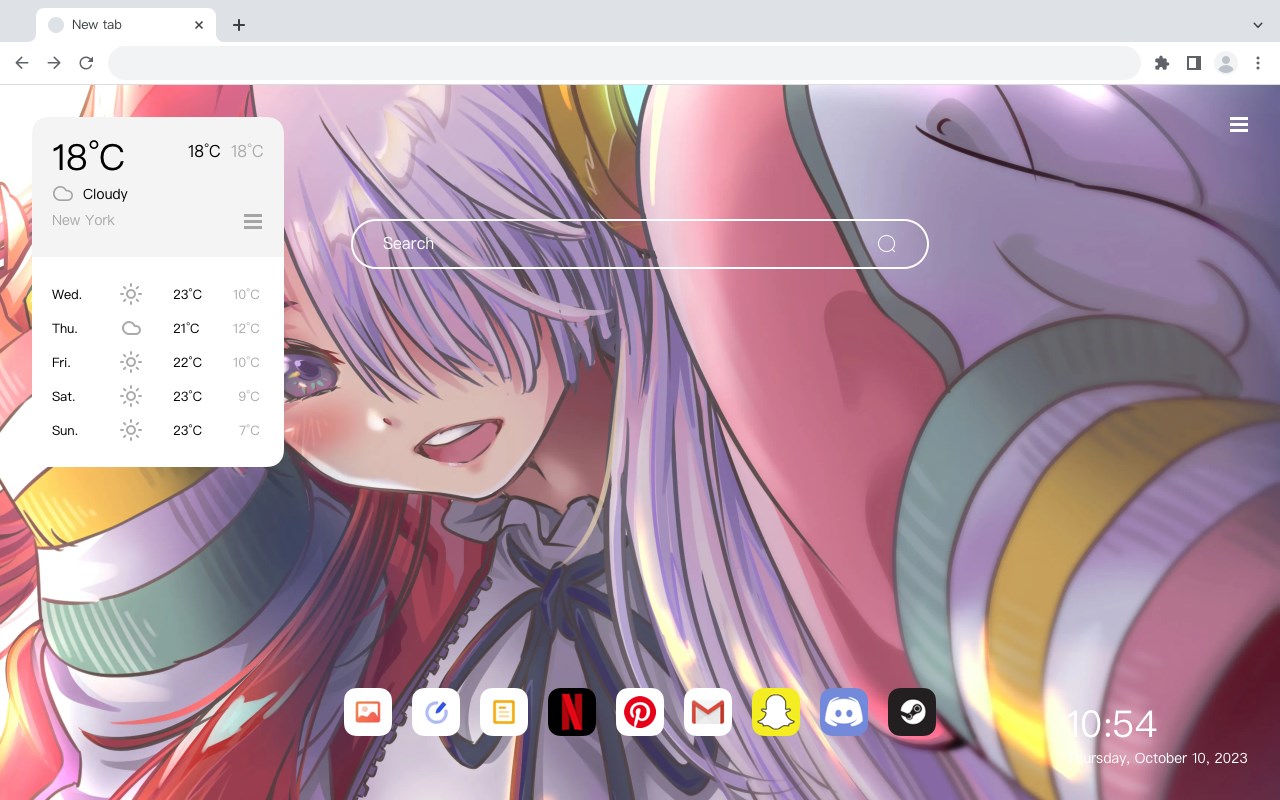Close the New tab tab
This screenshot has height=800, width=1280.
click(x=200, y=24)
